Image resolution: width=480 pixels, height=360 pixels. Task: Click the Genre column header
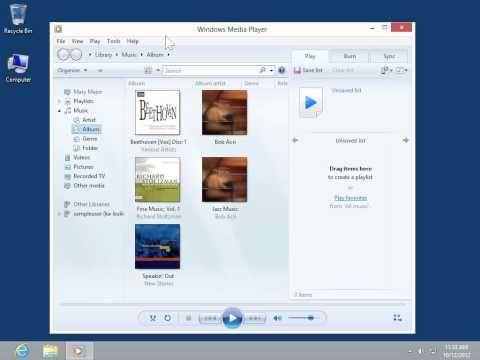[x=251, y=83]
